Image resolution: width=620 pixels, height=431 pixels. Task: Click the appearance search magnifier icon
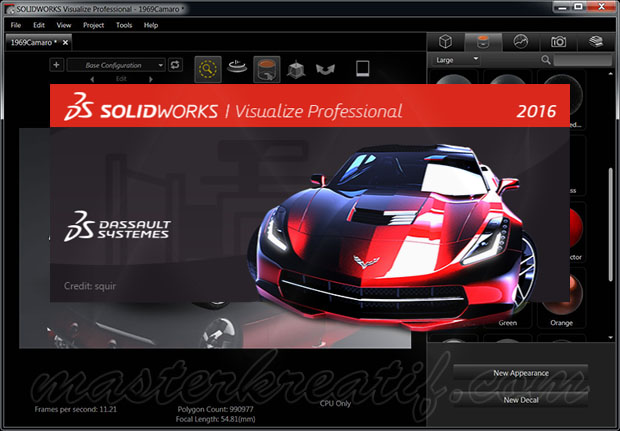point(546,60)
